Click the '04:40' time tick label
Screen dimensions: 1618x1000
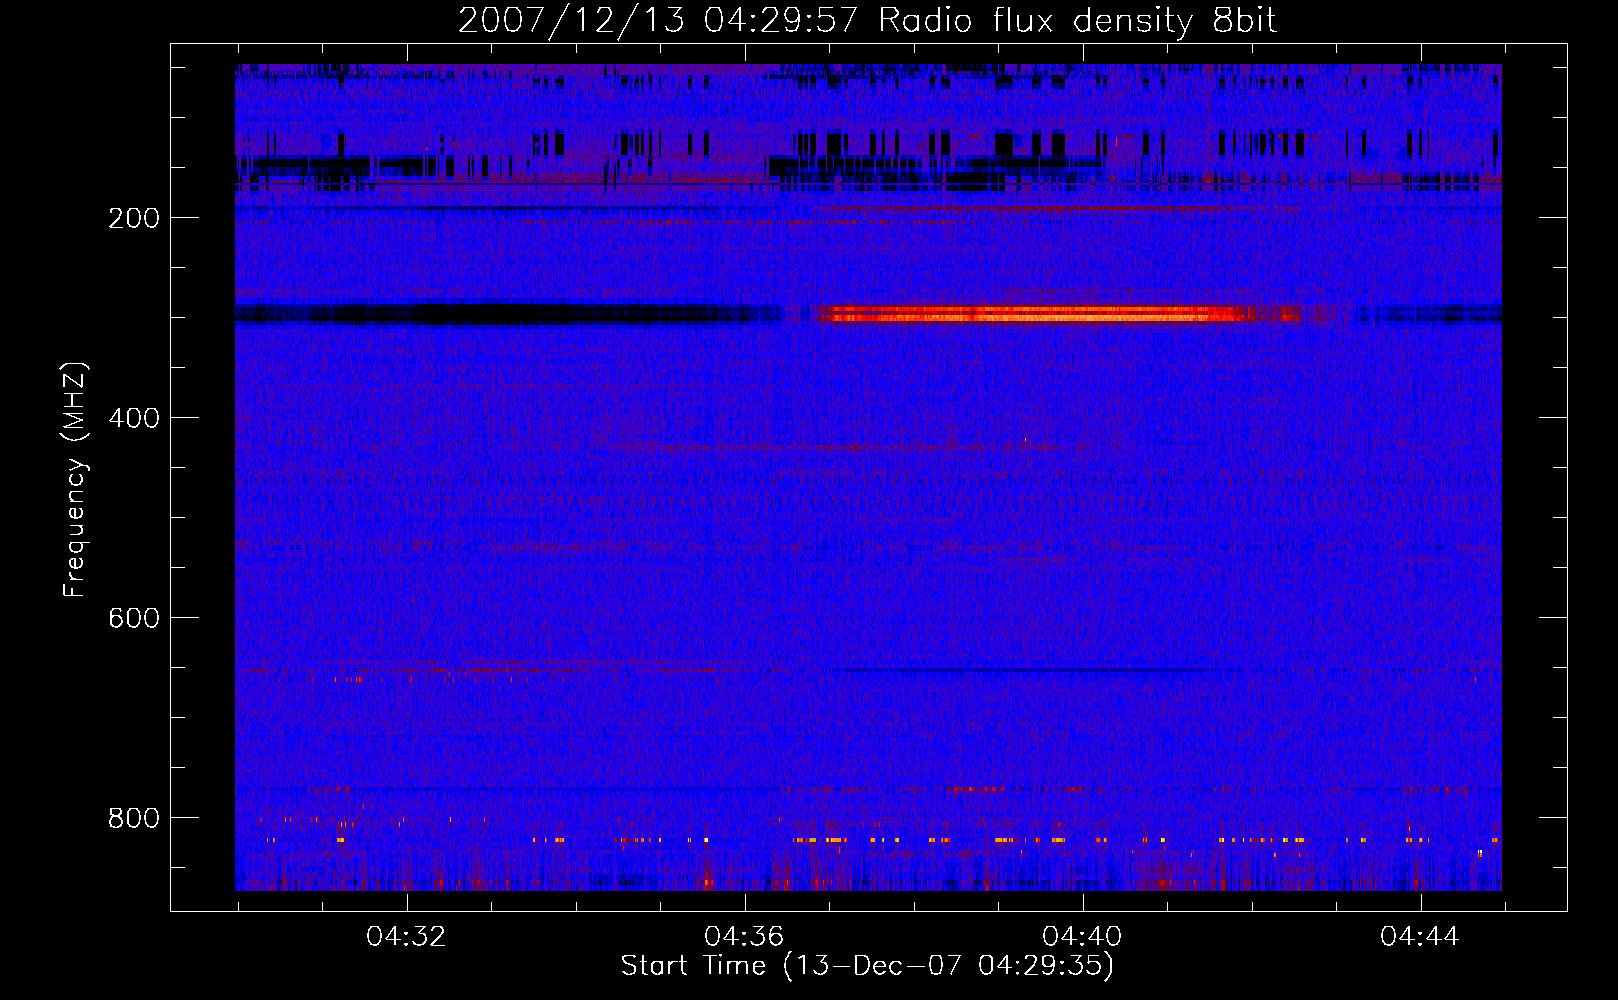[1082, 937]
